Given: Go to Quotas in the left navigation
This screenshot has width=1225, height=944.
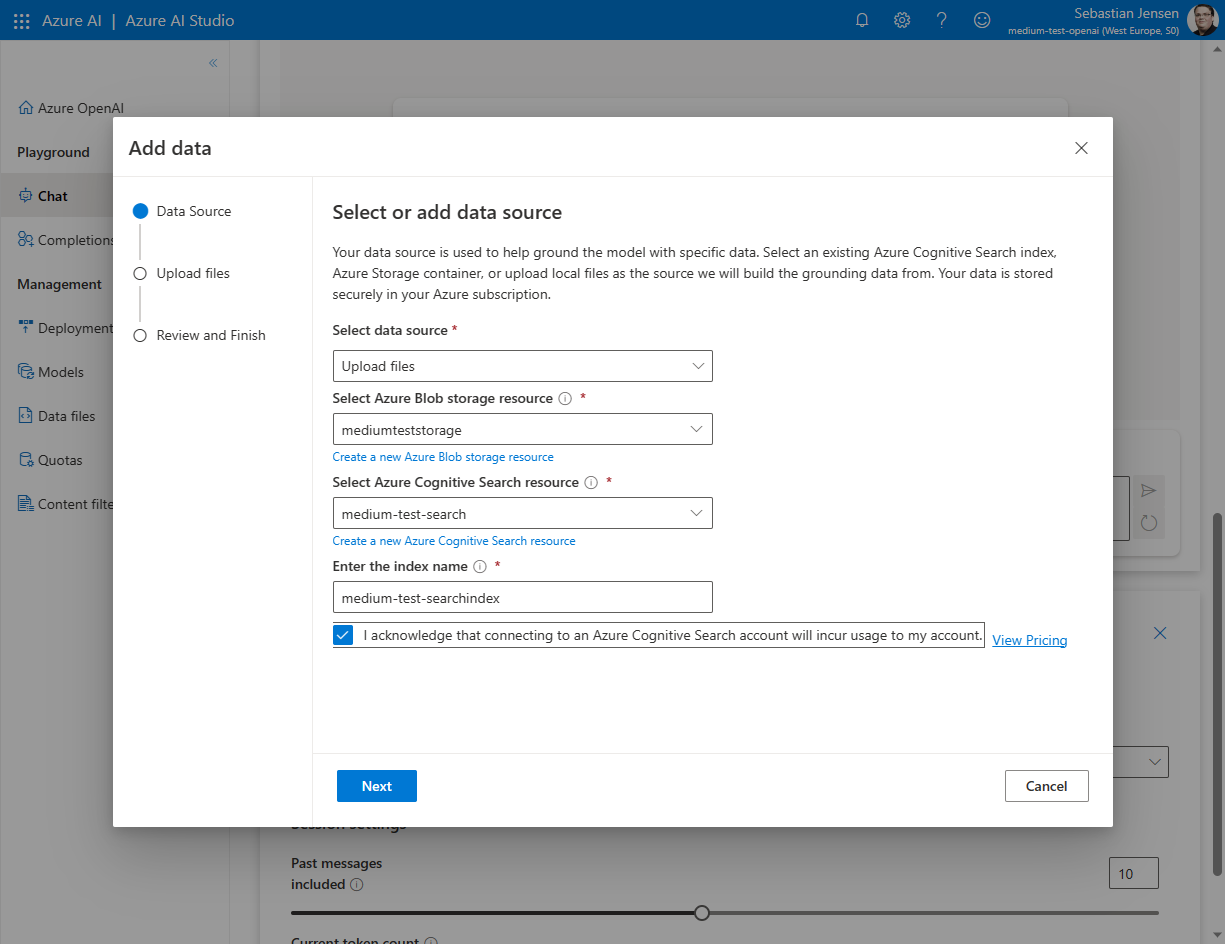Looking at the screenshot, I should pos(60,460).
